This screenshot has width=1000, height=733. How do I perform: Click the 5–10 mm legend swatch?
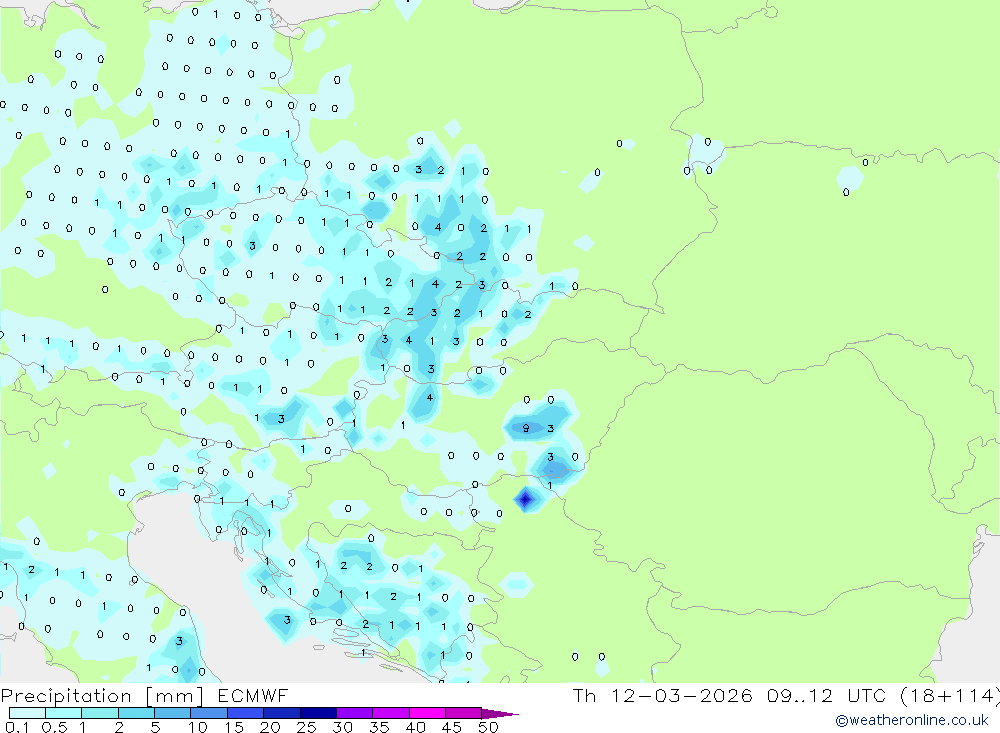coord(173,713)
